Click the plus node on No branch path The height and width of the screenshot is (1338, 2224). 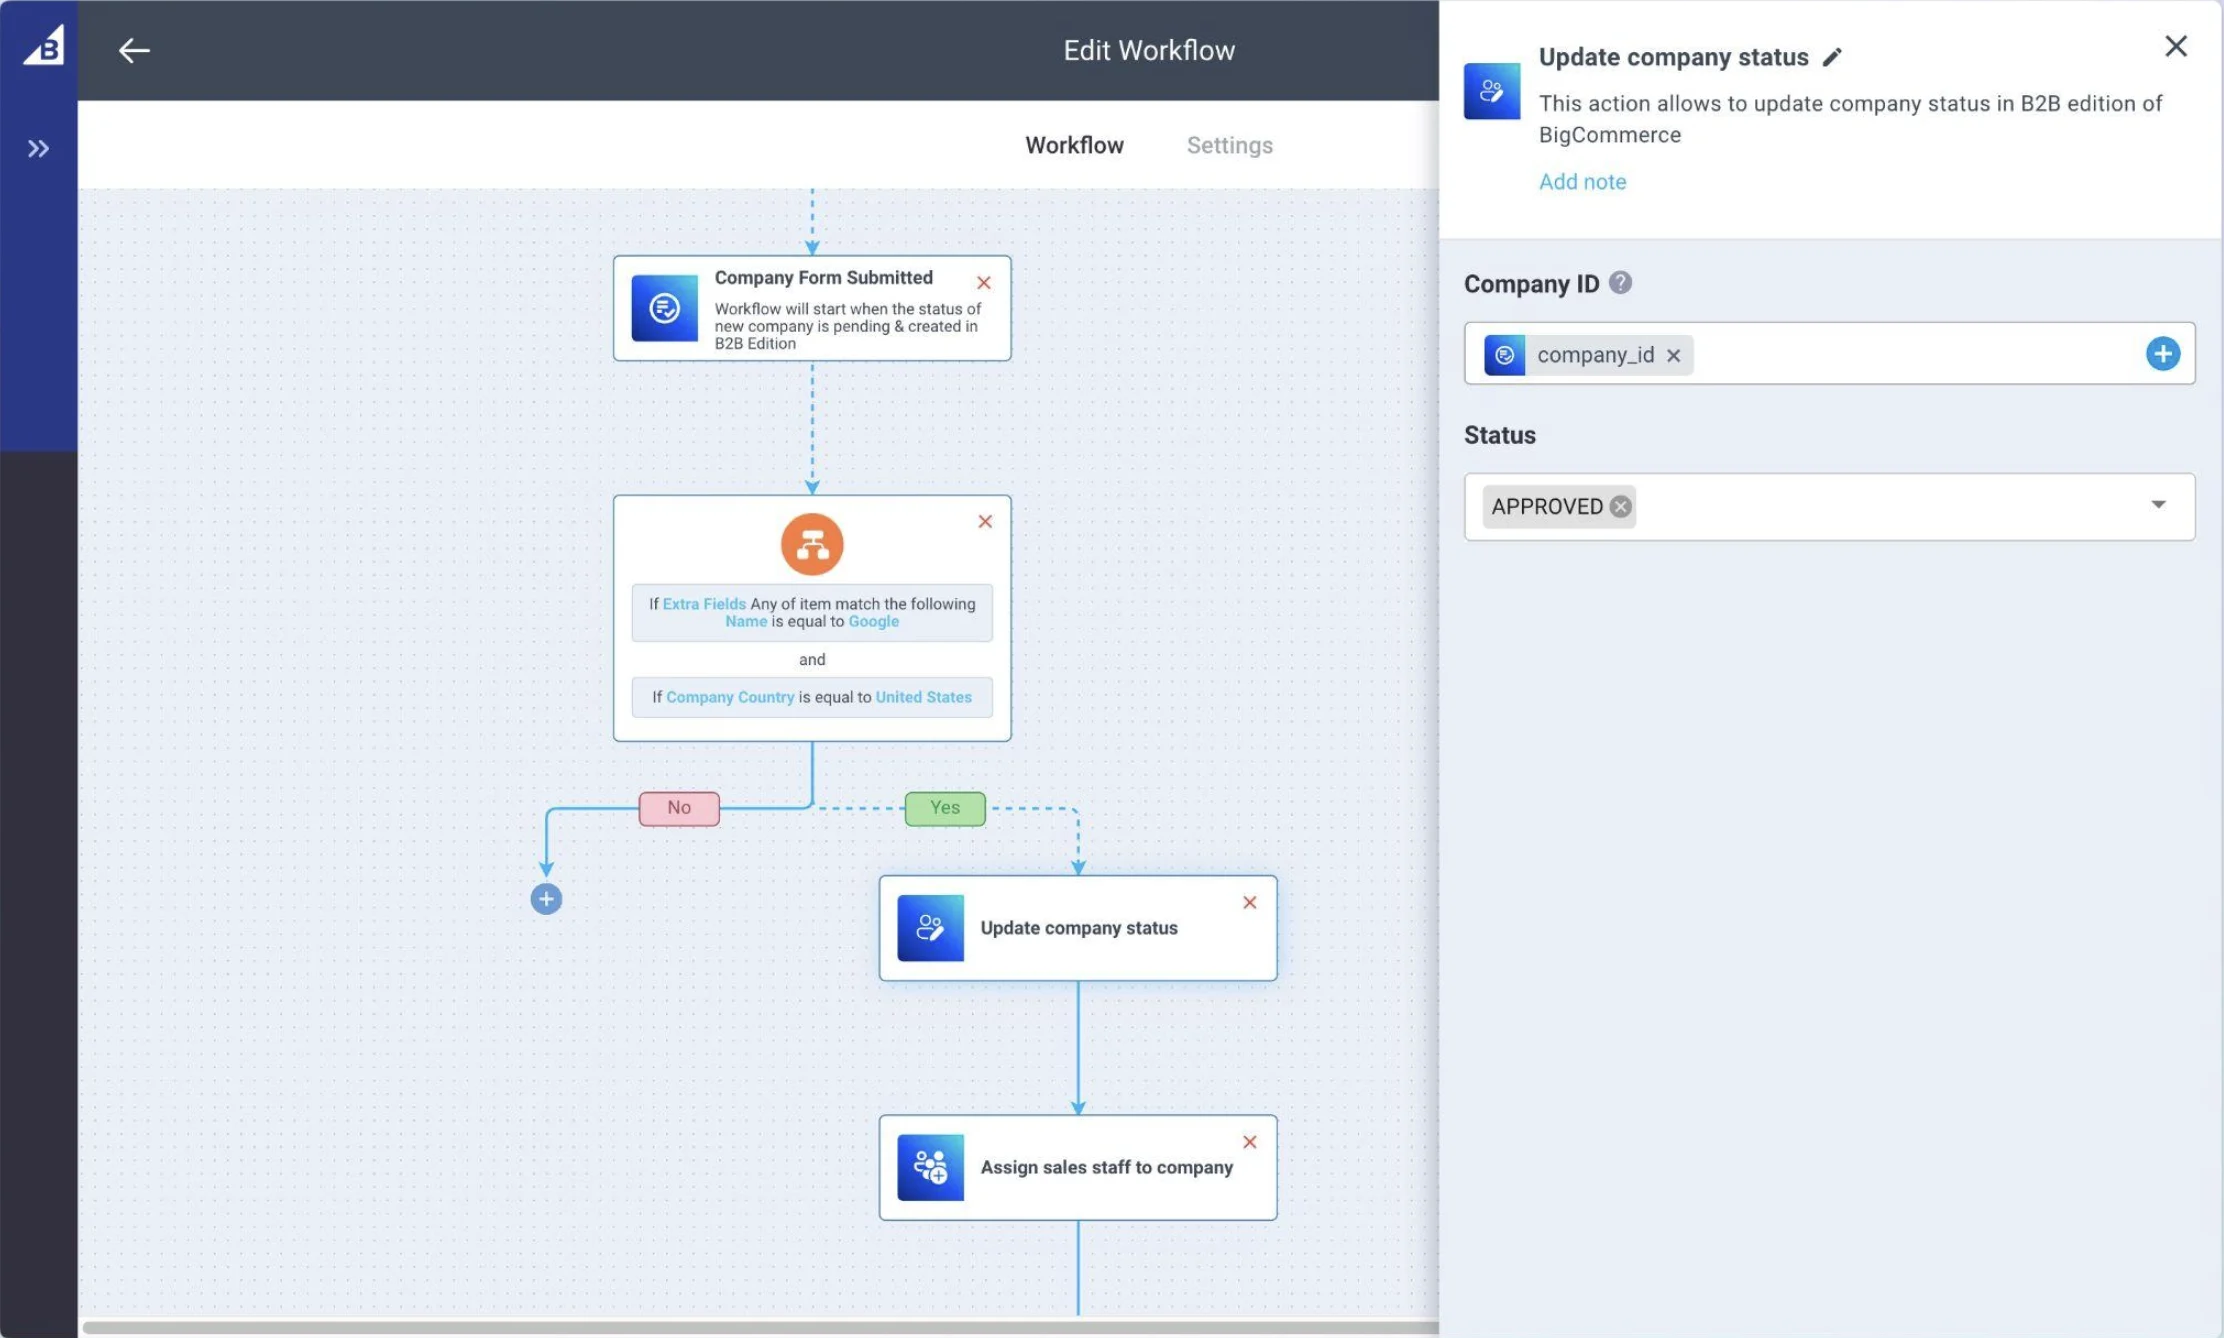click(x=546, y=898)
